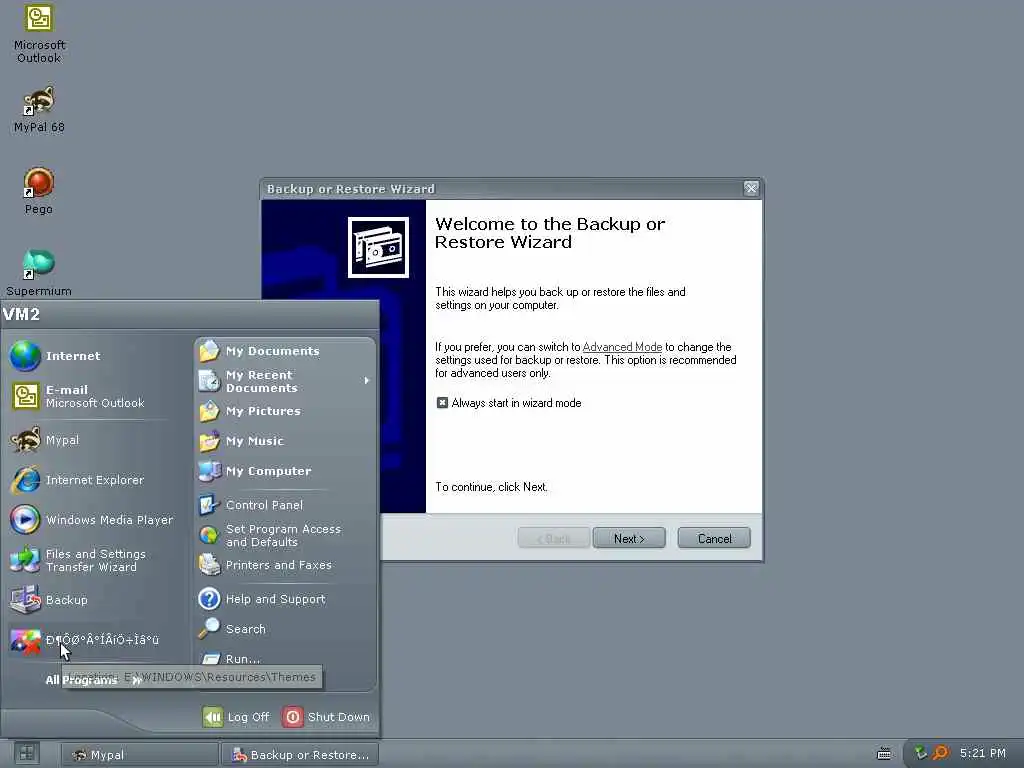
Task: Open My Pictures folder
Action: [x=285, y=411]
